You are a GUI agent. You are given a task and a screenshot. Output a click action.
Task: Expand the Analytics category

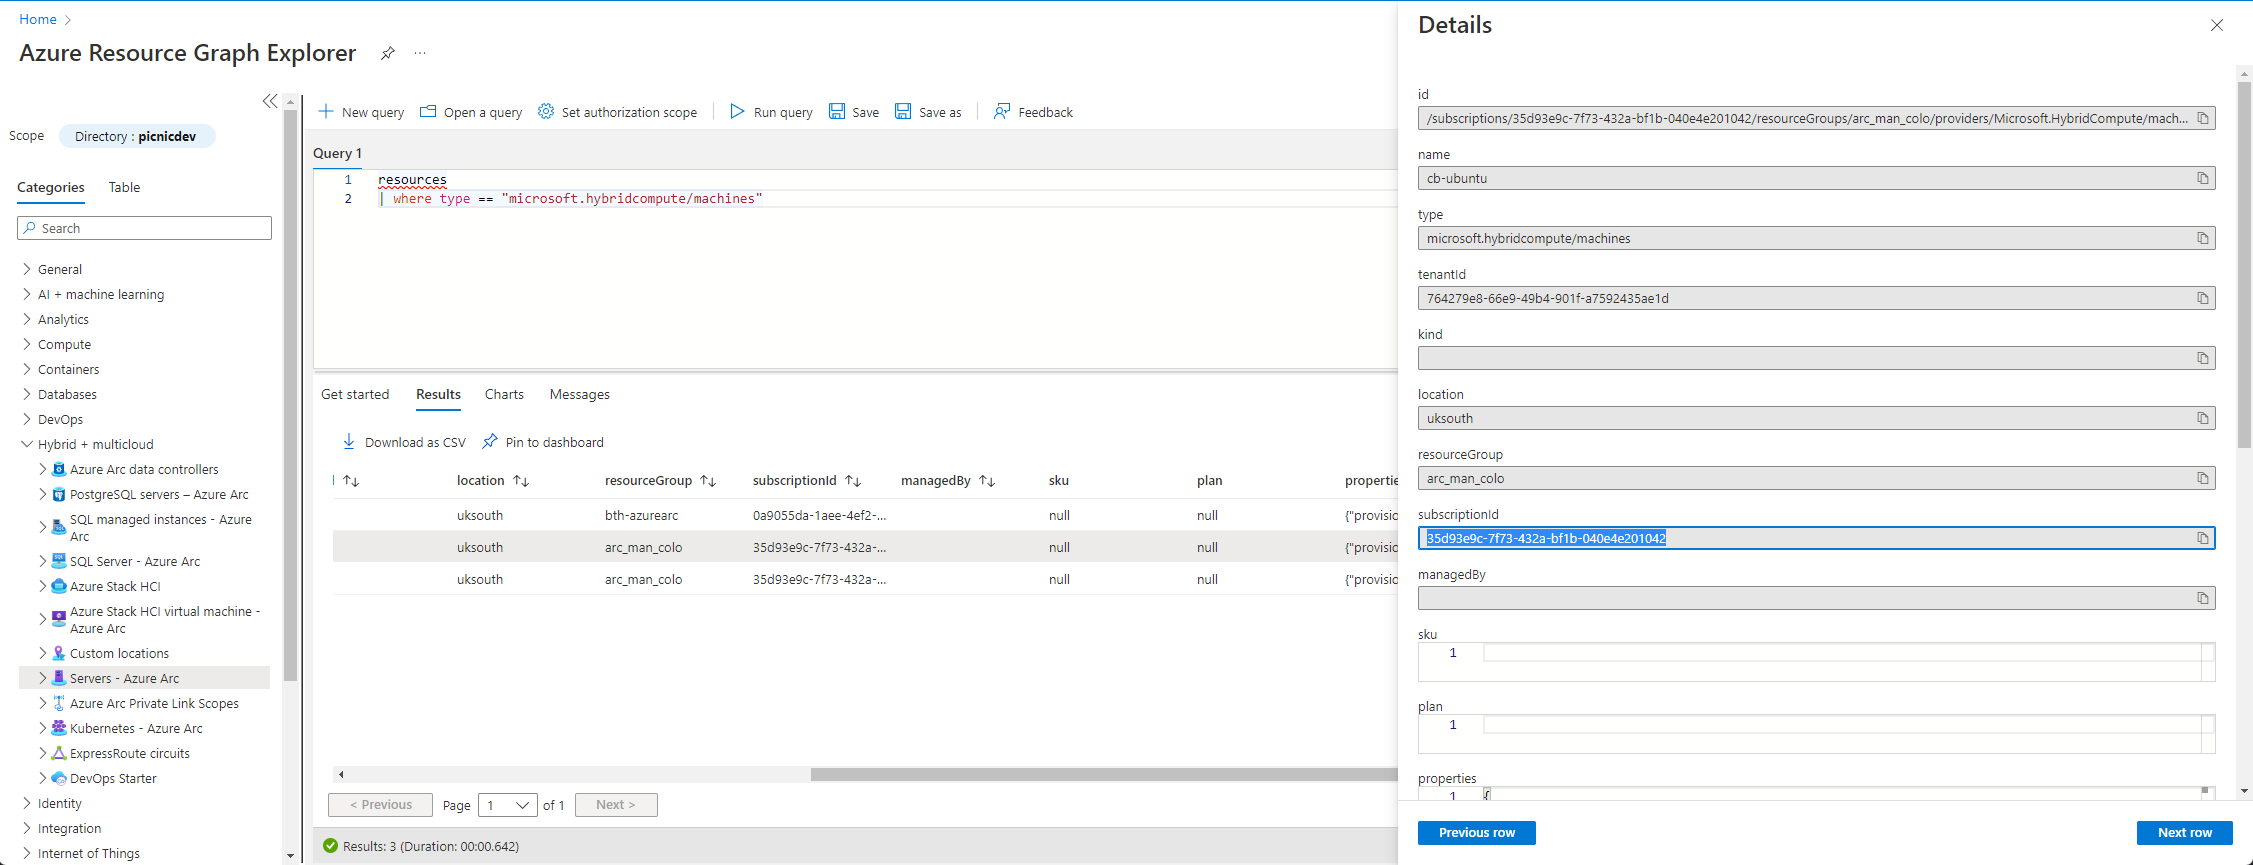[27, 319]
